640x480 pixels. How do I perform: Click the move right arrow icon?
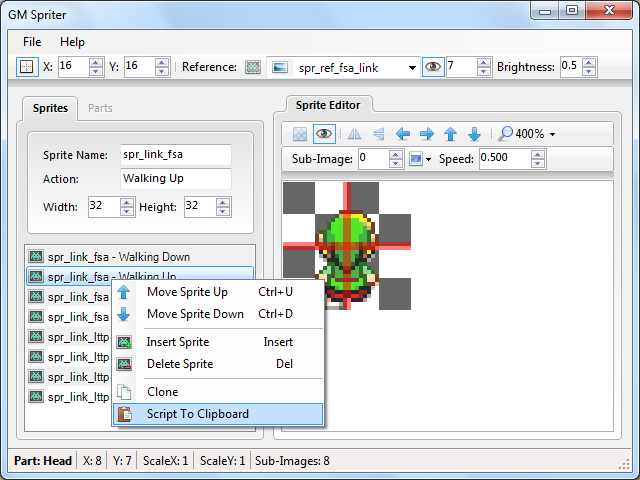click(x=427, y=134)
